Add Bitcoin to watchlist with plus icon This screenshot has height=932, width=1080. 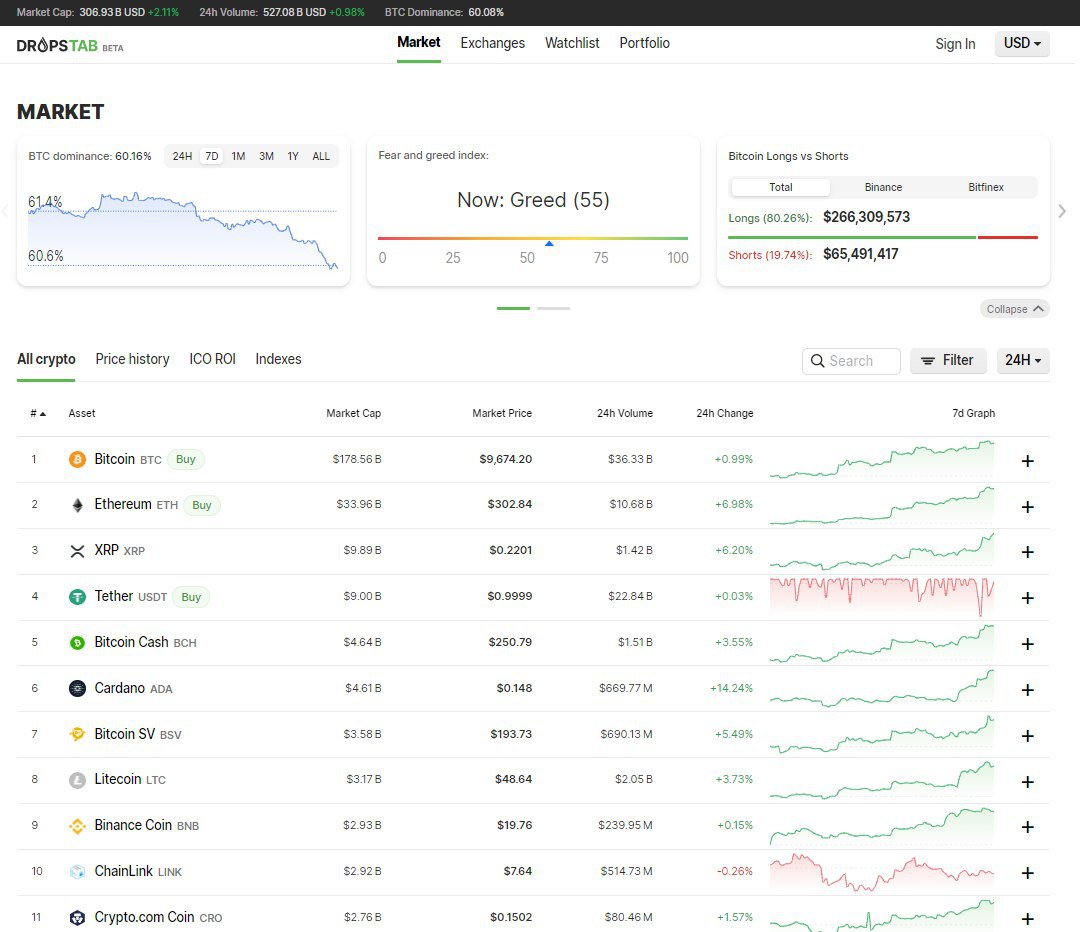click(x=1028, y=461)
